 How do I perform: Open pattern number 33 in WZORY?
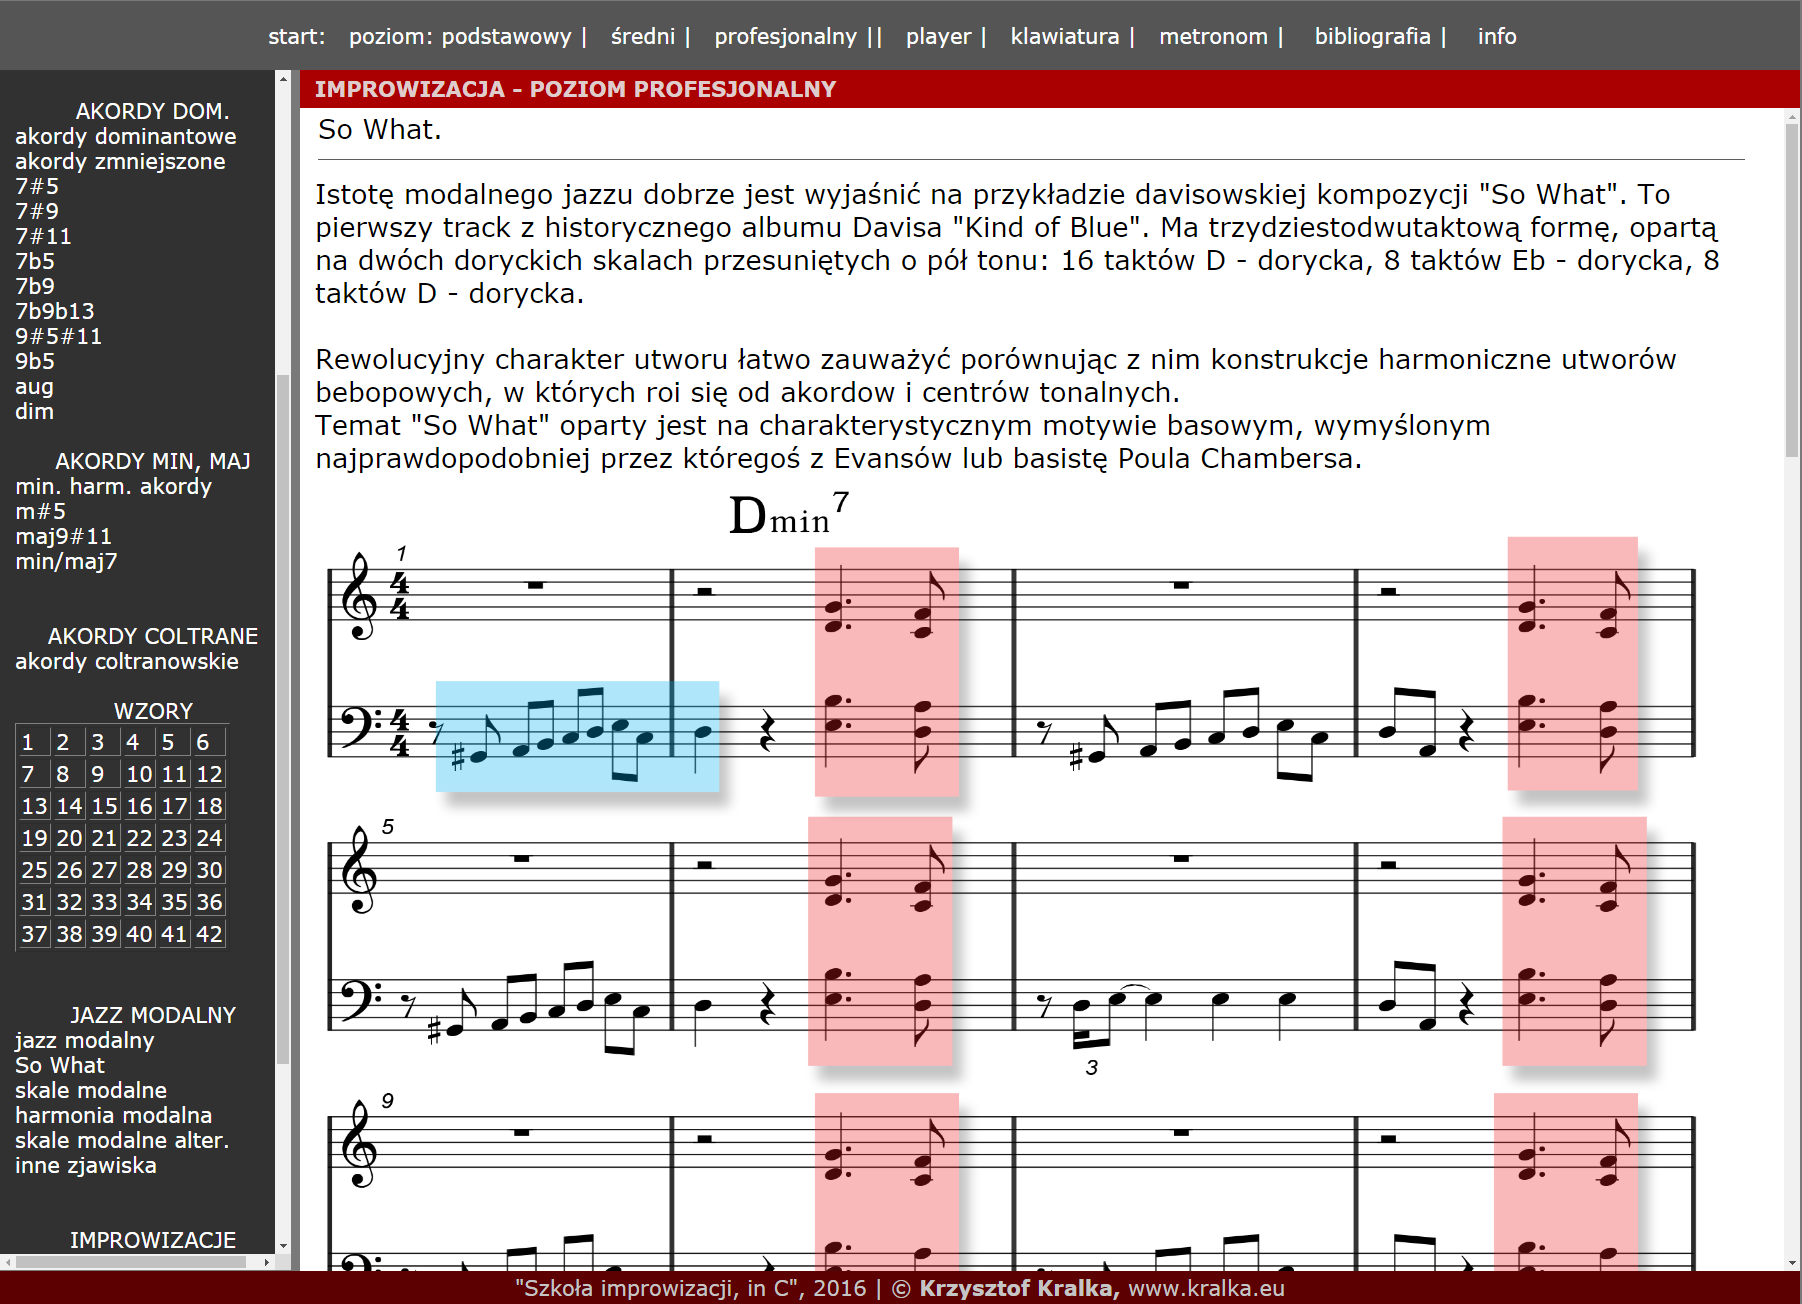point(104,902)
